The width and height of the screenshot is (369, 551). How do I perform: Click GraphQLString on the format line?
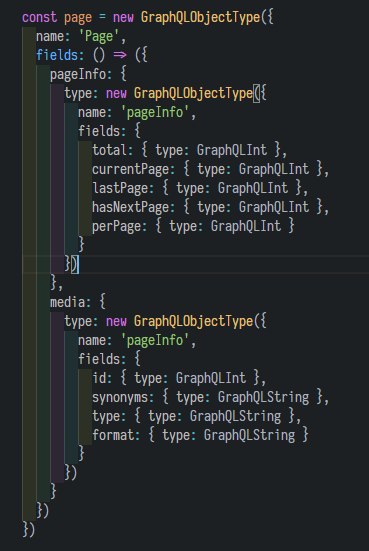pos(250,435)
